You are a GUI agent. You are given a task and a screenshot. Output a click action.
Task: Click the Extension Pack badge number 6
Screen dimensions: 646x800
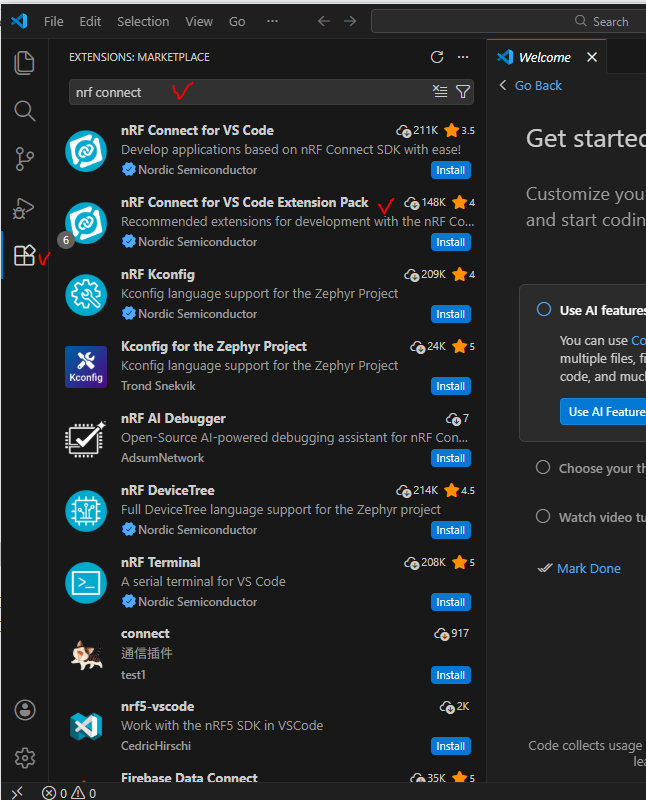(66, 240)
